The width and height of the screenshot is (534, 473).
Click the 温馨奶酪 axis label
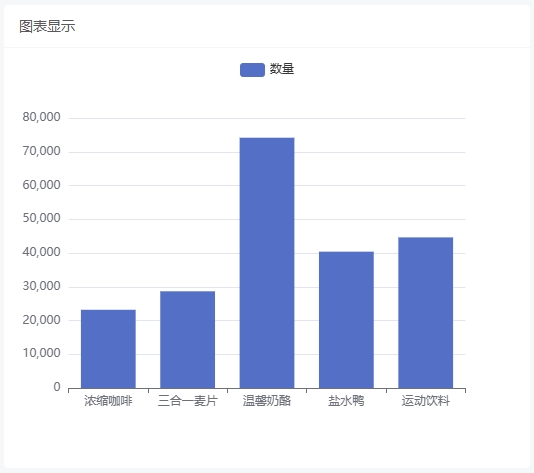(x=267, y=401)
